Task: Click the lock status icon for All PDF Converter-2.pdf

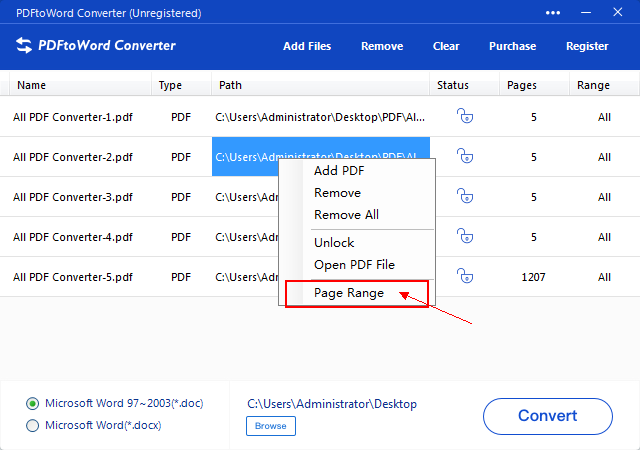Action: pyautogui.click(x=465, y=156)
